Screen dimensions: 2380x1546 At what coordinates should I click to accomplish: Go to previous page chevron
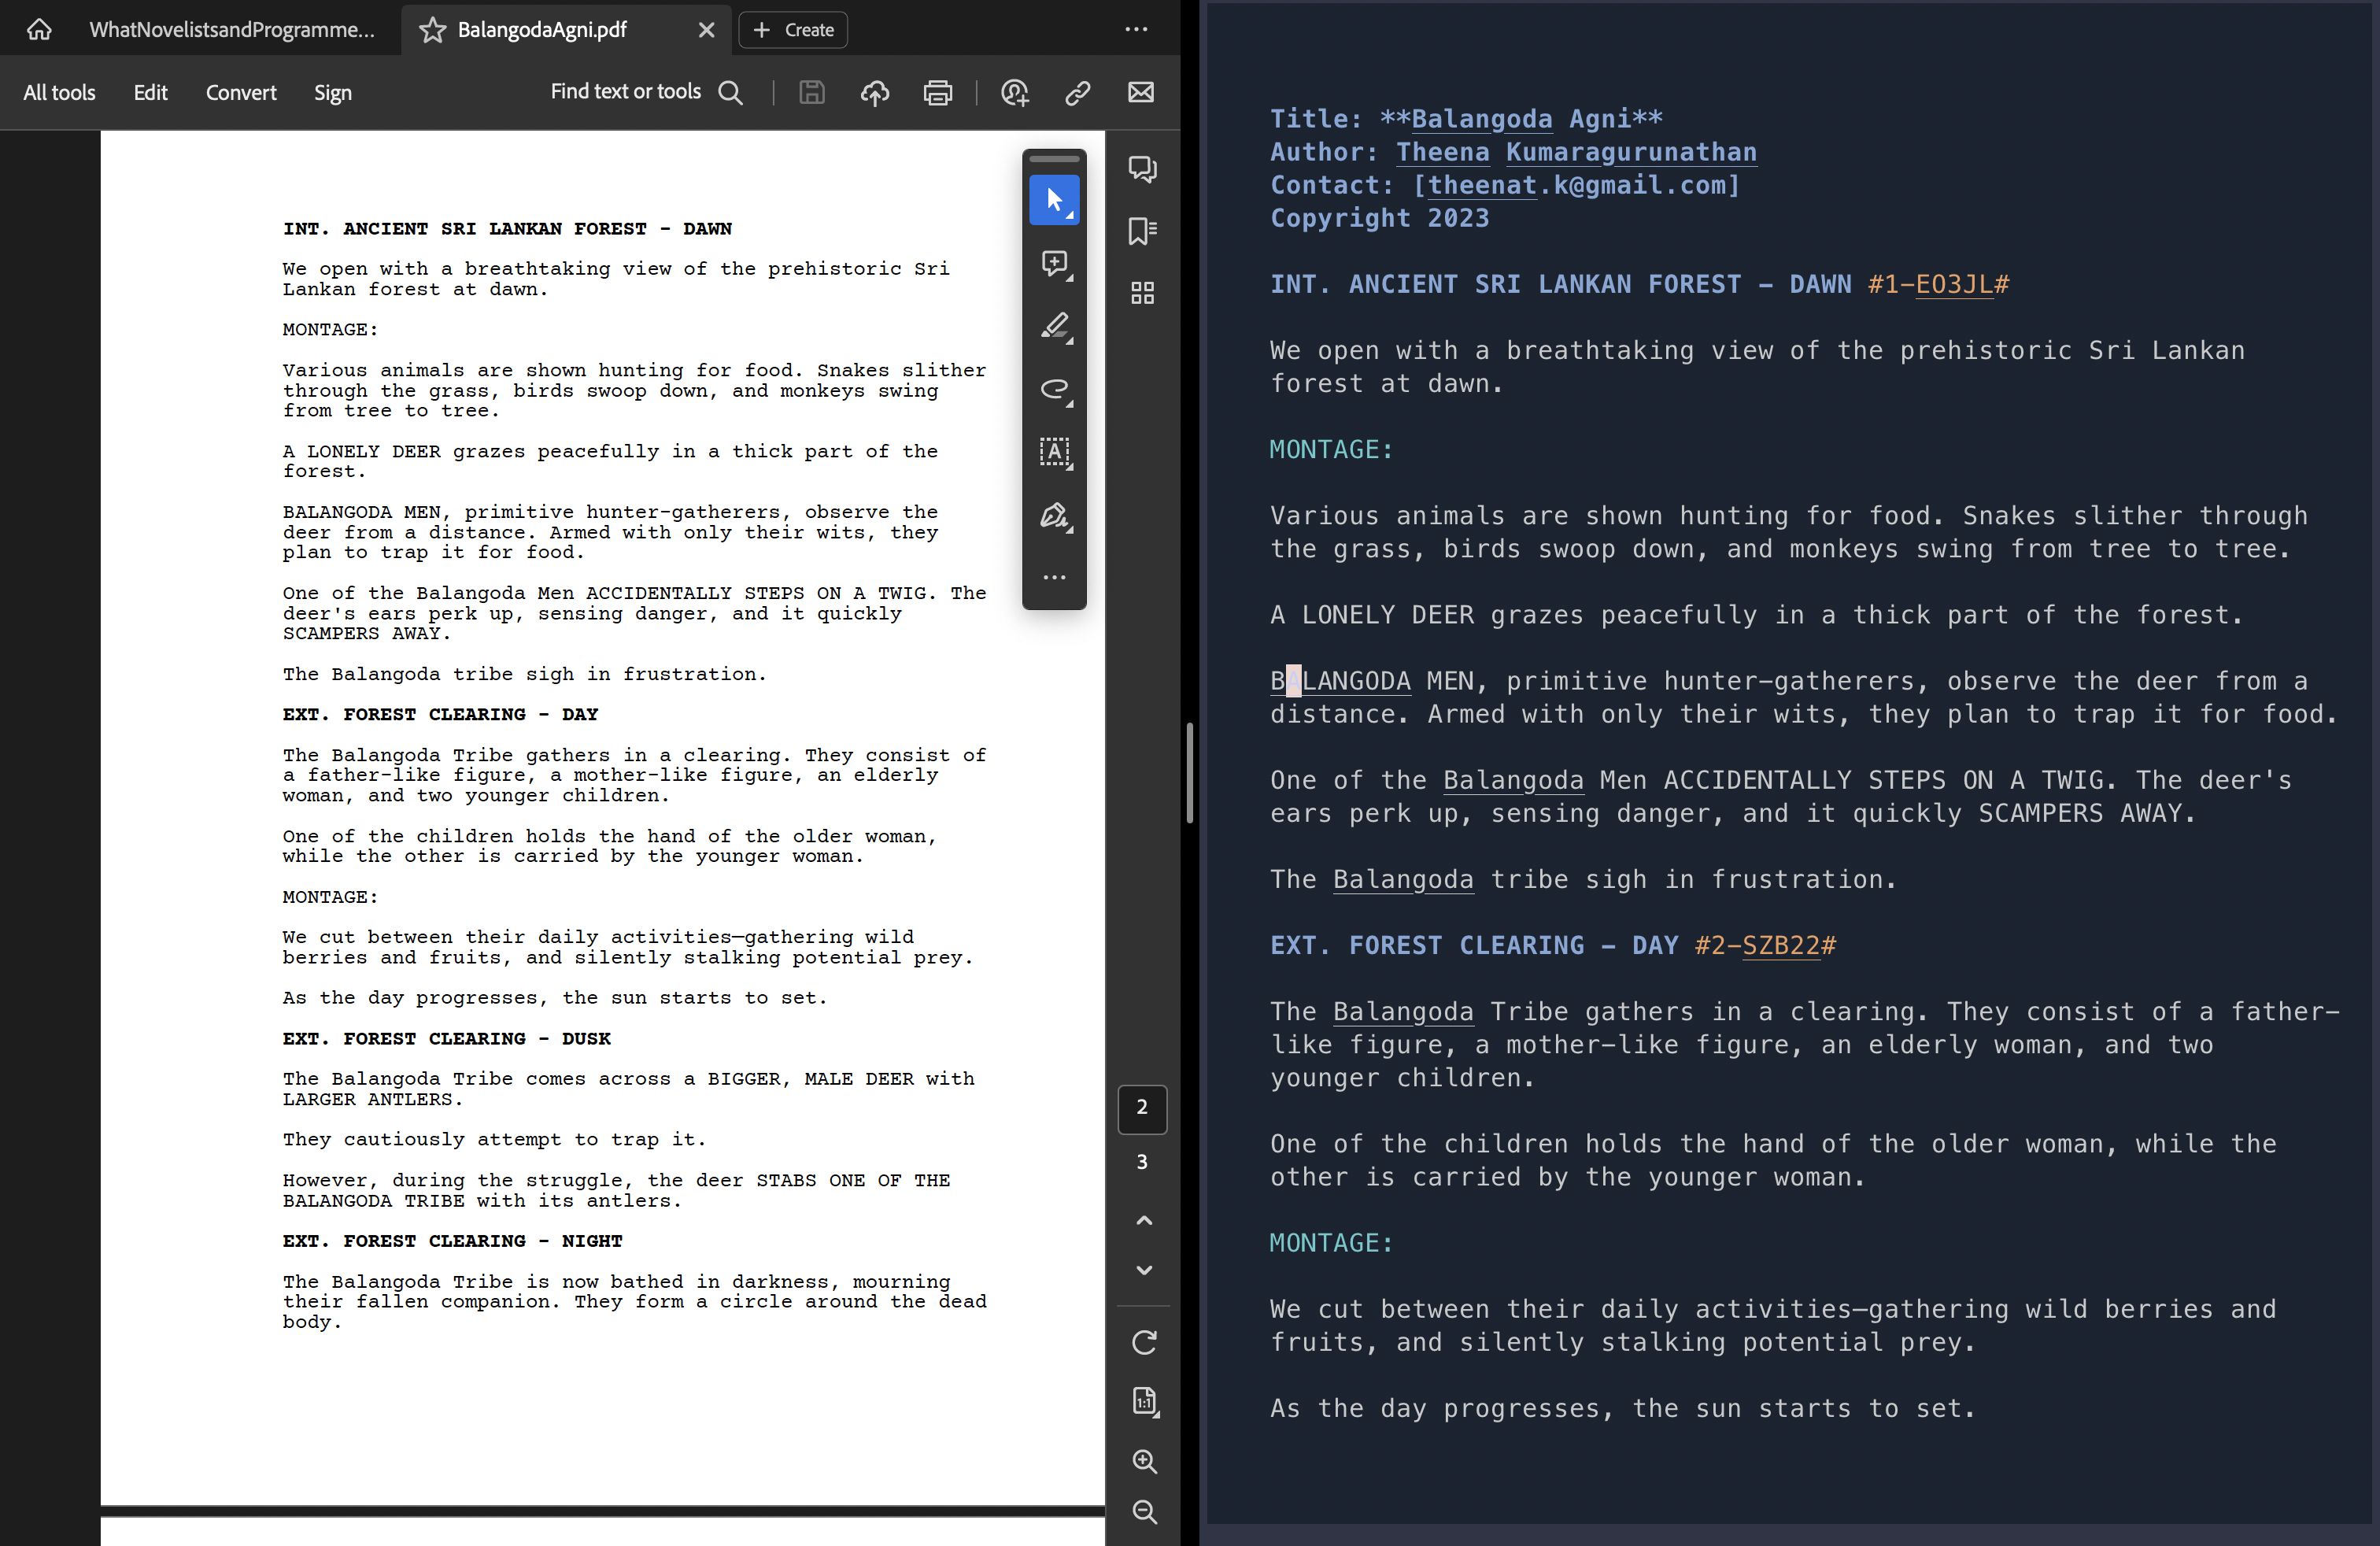(x=1144, y=1220)
